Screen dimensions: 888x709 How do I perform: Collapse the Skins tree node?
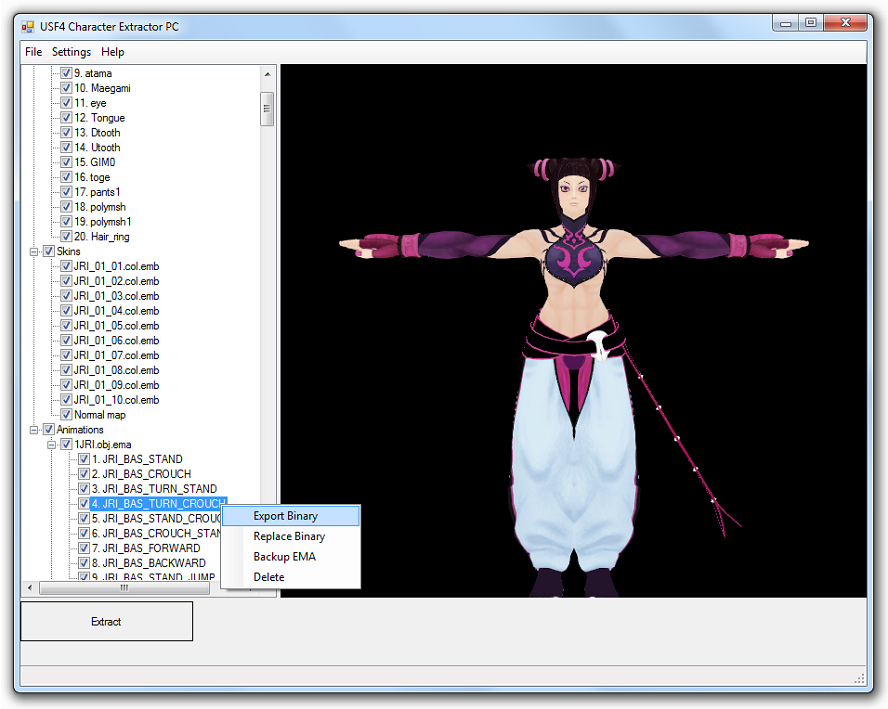(x=34, y=251)
